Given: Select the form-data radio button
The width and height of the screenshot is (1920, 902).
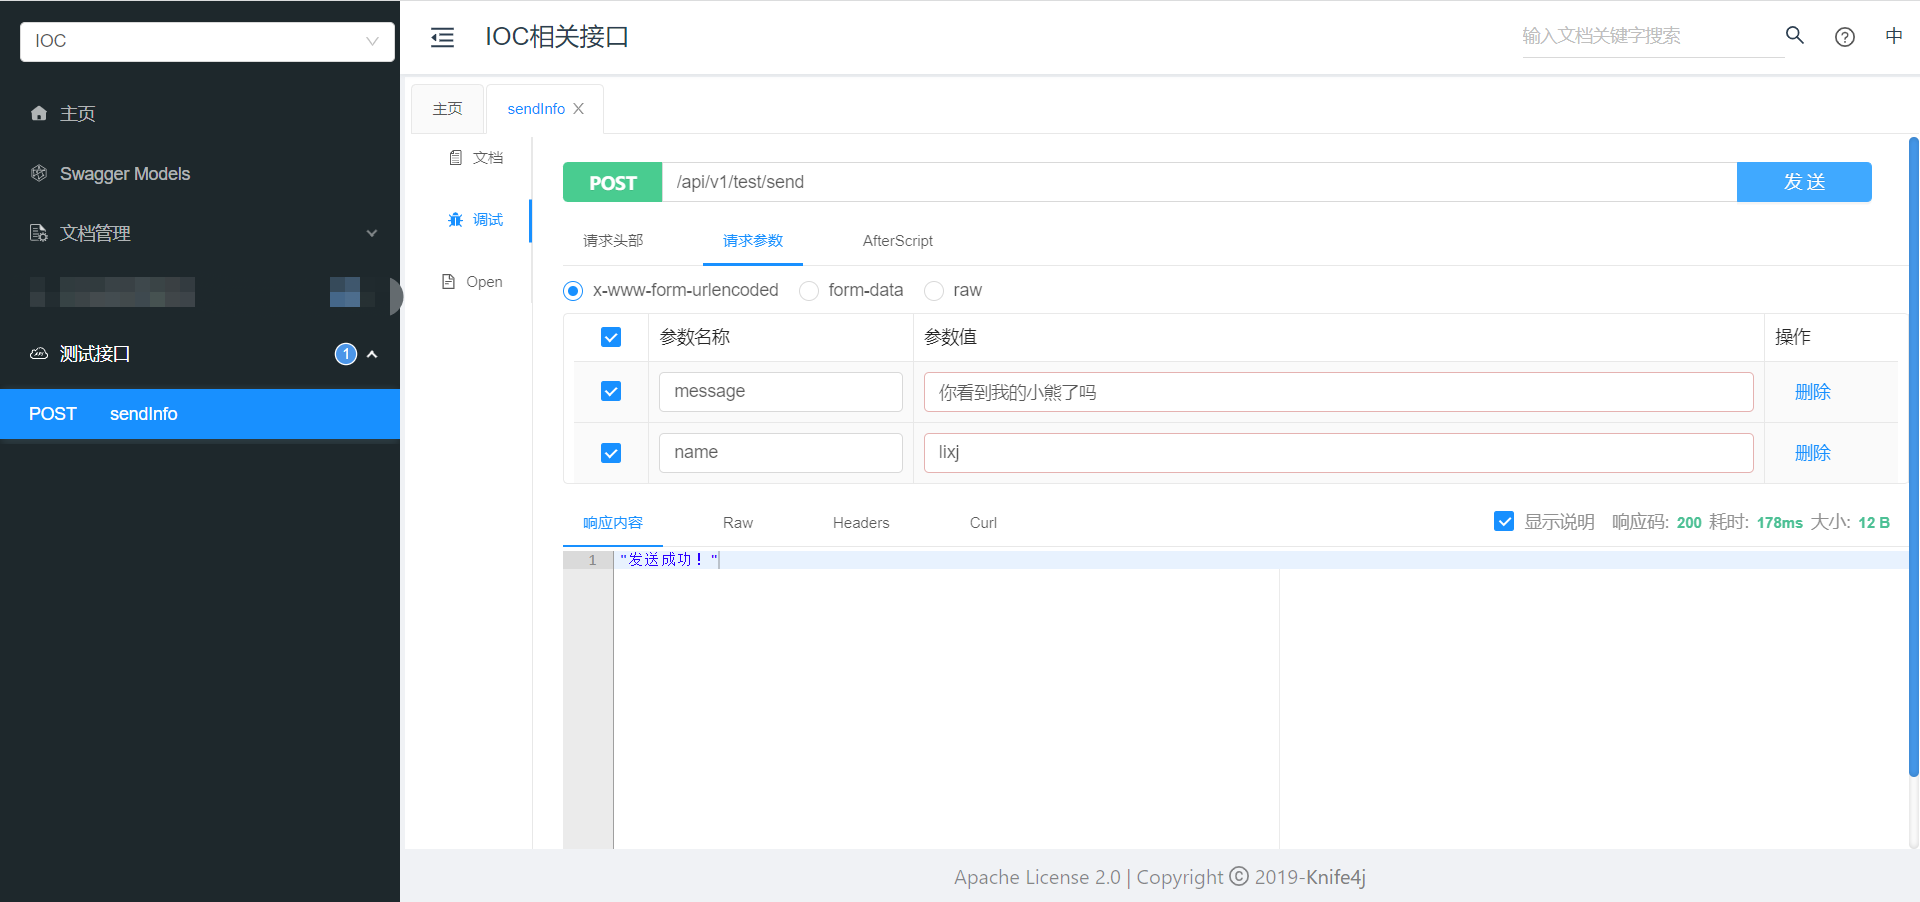Looking at the screenshot, I should point(809,291).
